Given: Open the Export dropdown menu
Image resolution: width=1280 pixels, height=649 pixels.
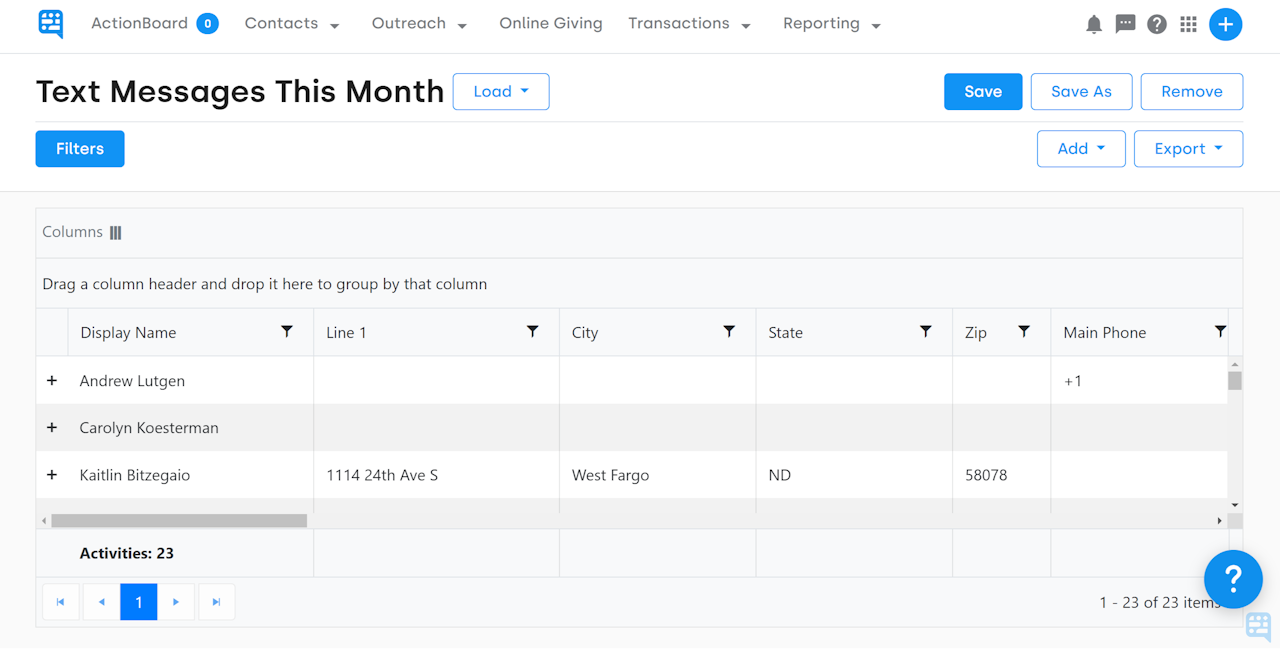Looking at the screenshot, I should tap(1188, 149).
